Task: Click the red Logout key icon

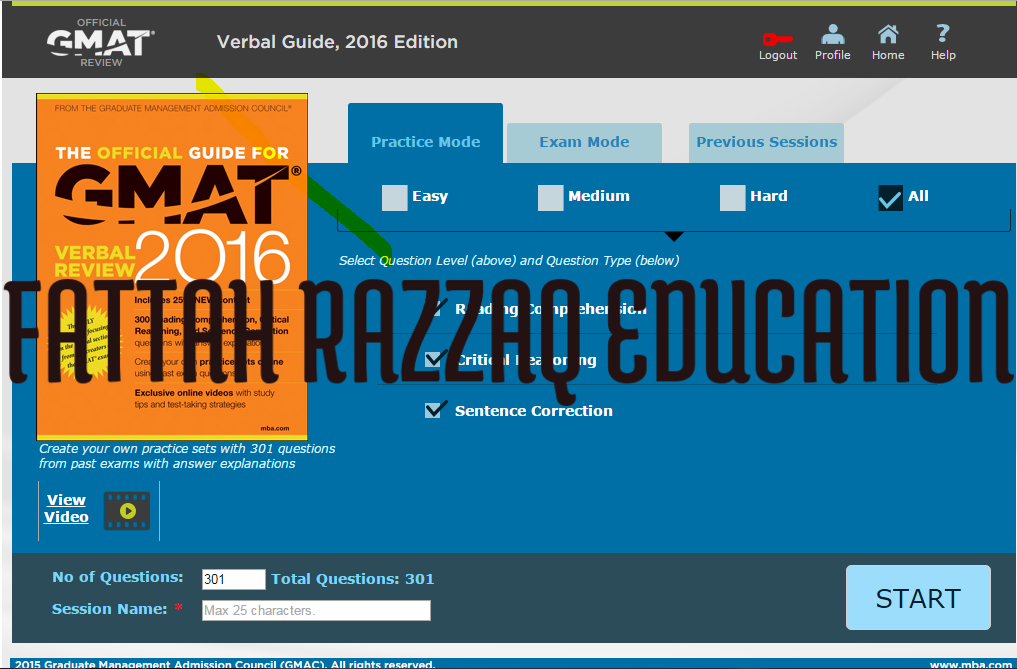Action: [x=777, y=40]
